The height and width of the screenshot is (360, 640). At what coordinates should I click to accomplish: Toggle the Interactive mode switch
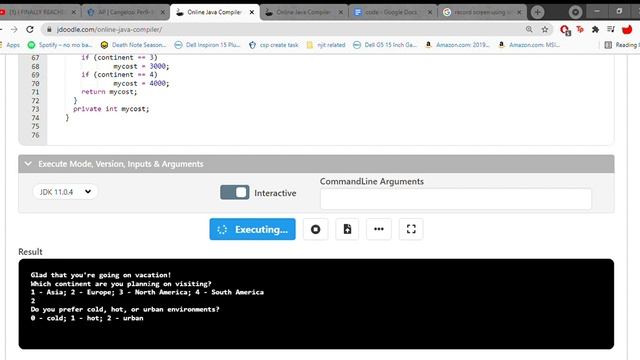tap(235, 192)
